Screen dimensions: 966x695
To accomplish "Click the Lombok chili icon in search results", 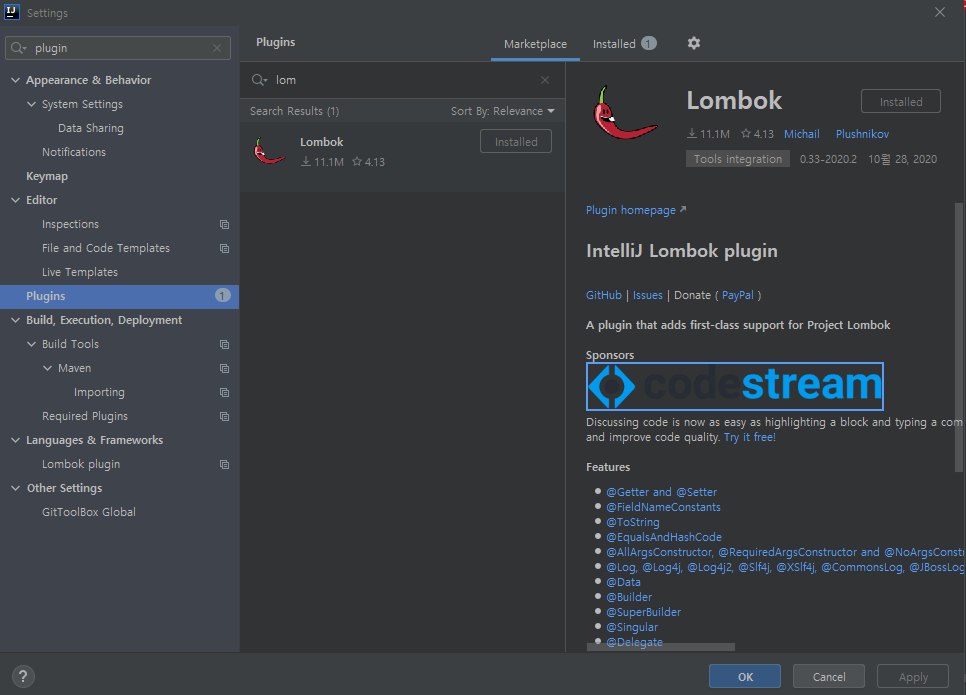I will pos(269,151).
